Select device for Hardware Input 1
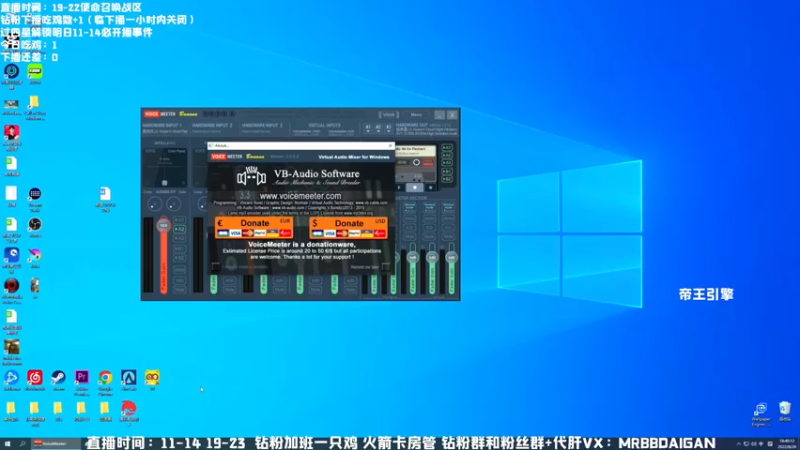 click(x=164, y=131)
